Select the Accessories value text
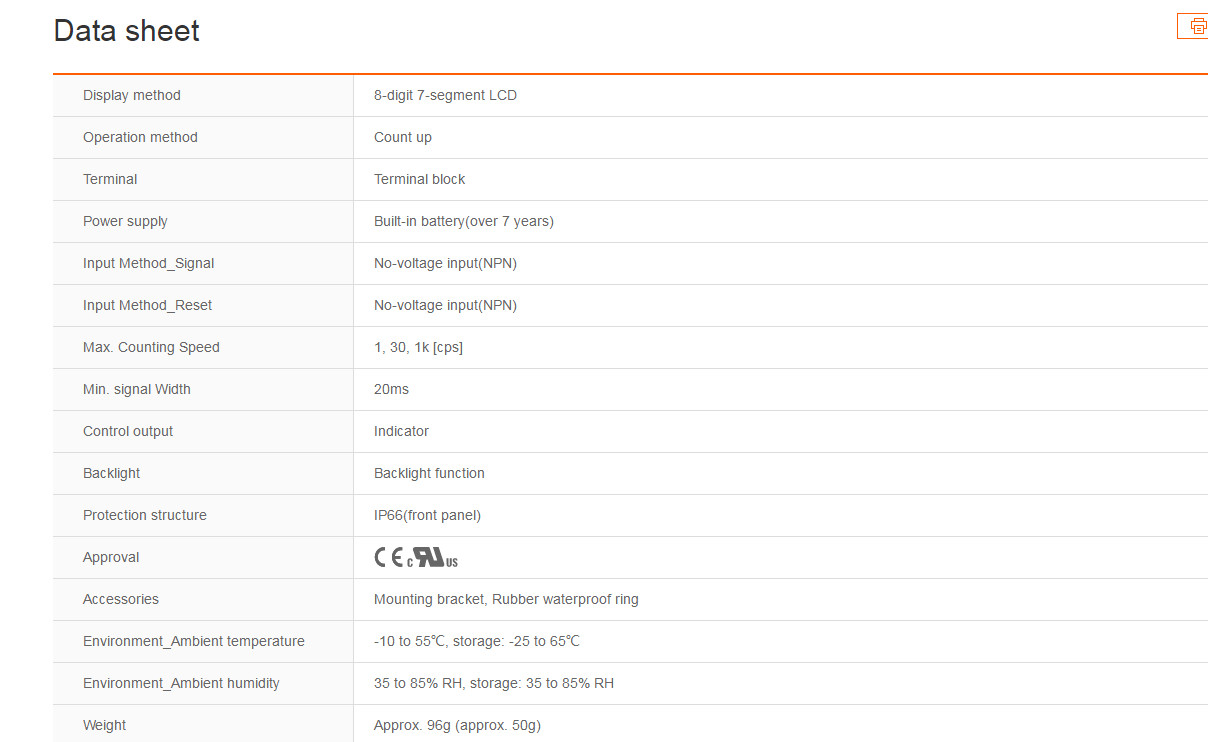 pyautogui.click(x=506, y=600)
